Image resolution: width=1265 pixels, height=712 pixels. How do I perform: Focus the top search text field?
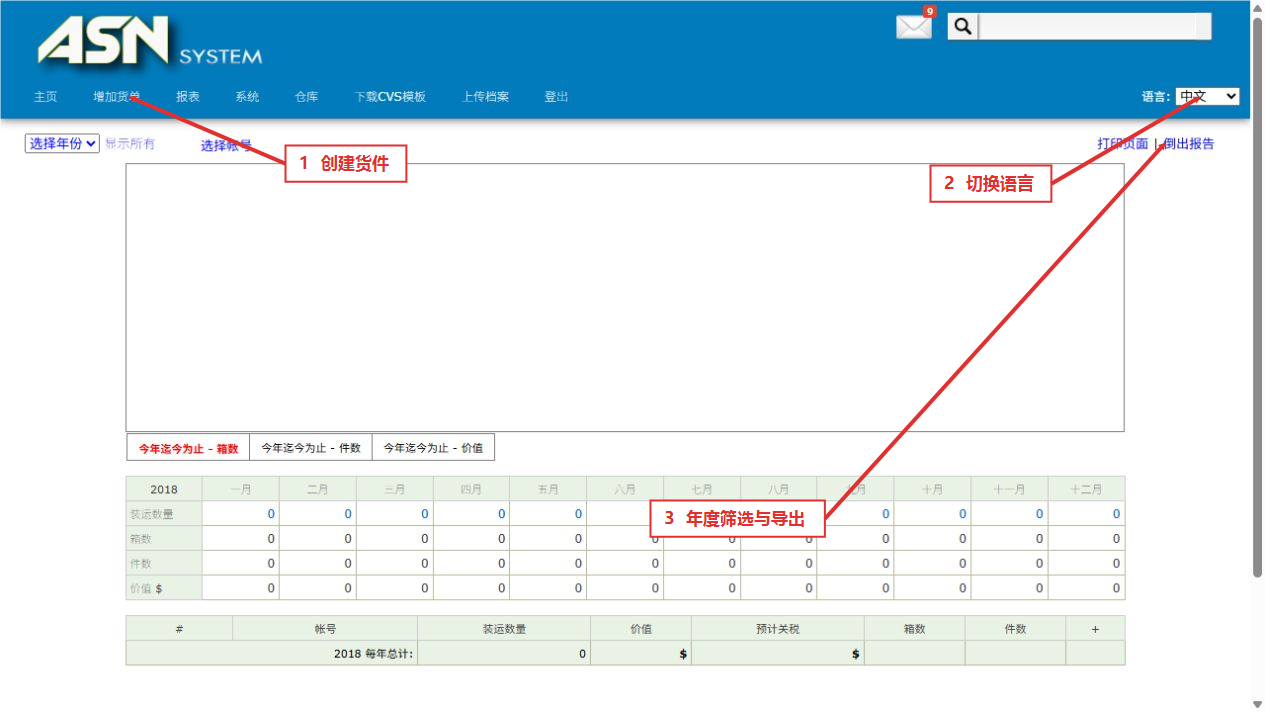1094,27
